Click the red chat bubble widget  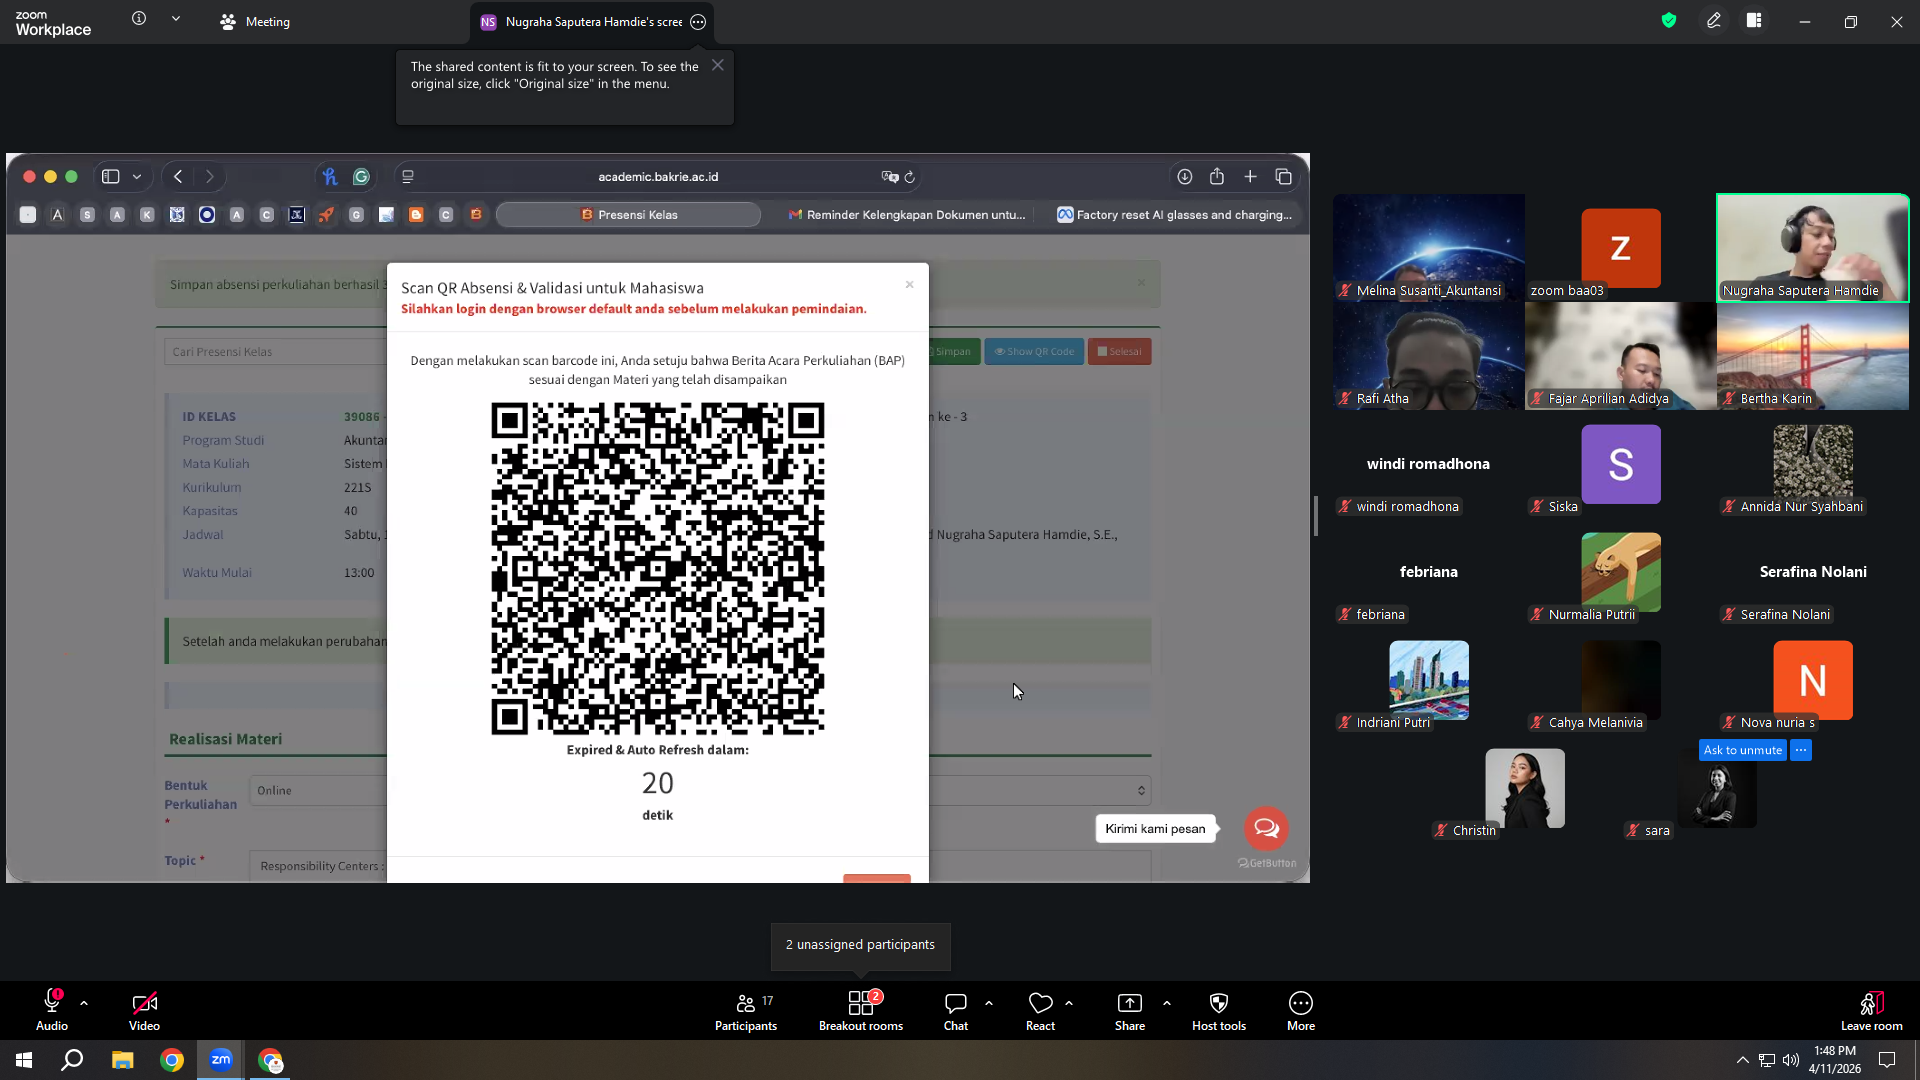(x=1266, y=828)
